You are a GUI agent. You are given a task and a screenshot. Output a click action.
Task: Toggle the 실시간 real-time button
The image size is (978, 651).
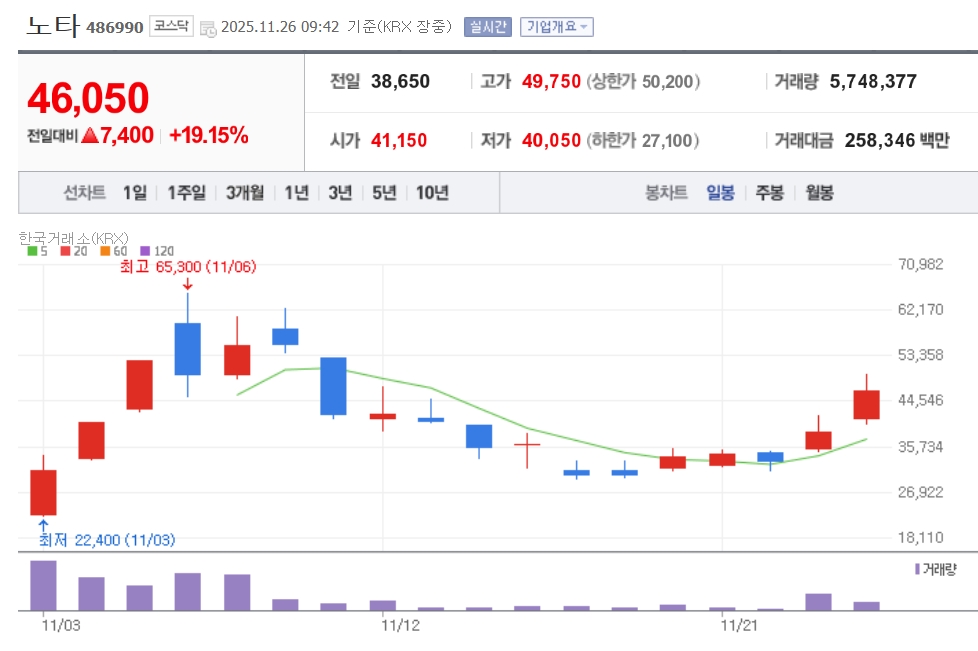(x=487, y=27)
